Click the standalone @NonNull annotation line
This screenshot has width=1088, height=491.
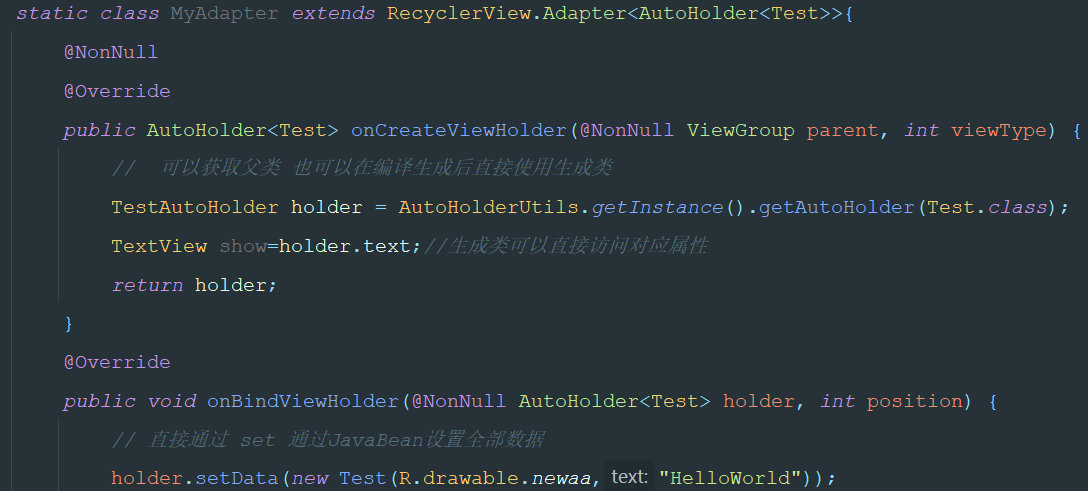pos(111,52)
